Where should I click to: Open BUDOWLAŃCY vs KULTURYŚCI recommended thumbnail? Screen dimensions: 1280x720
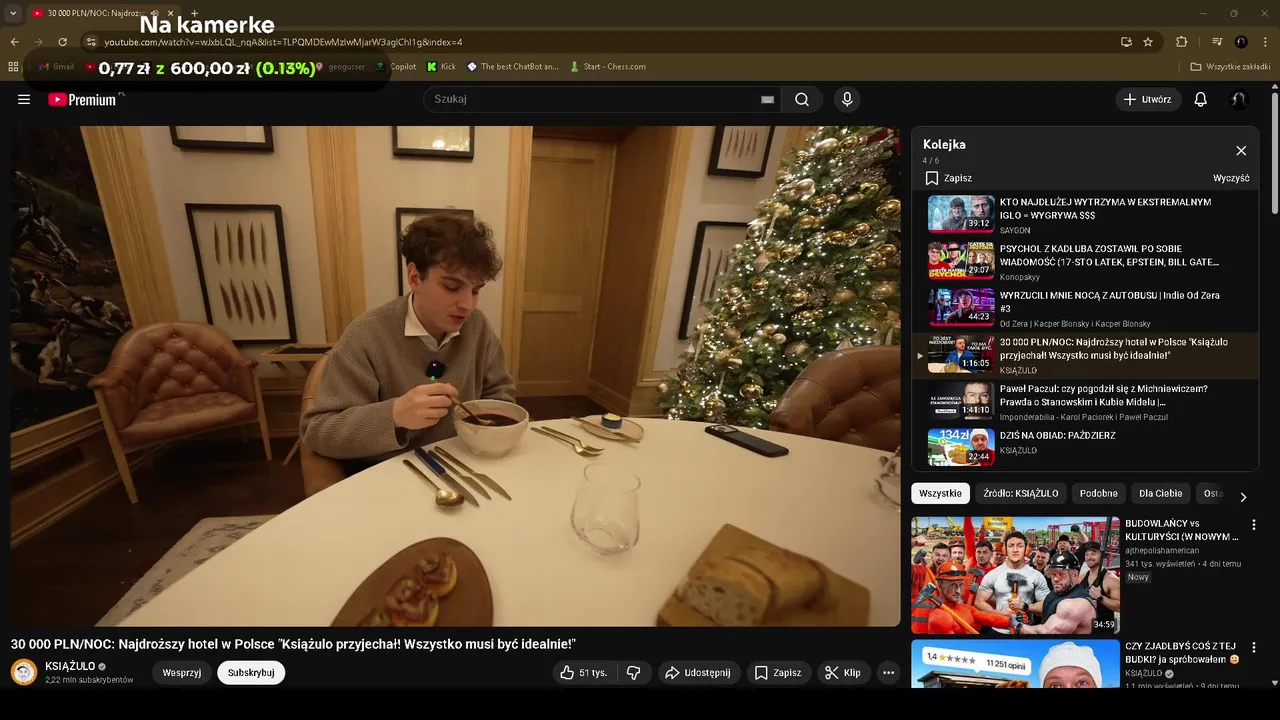1015,575
